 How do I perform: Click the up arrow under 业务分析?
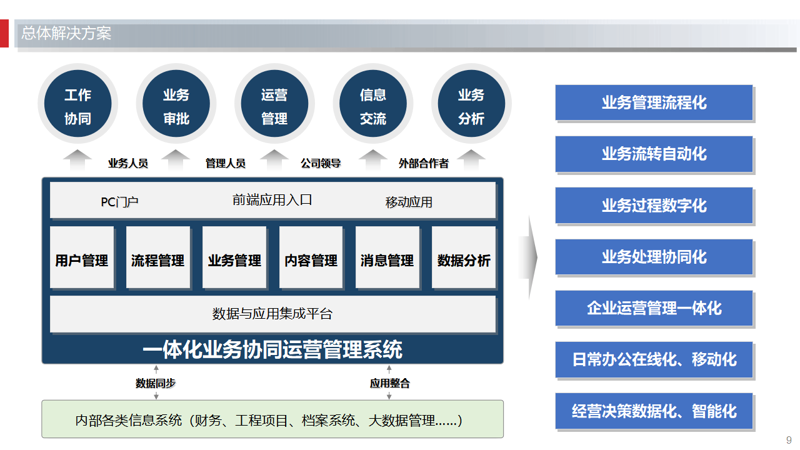click(471, 160)
